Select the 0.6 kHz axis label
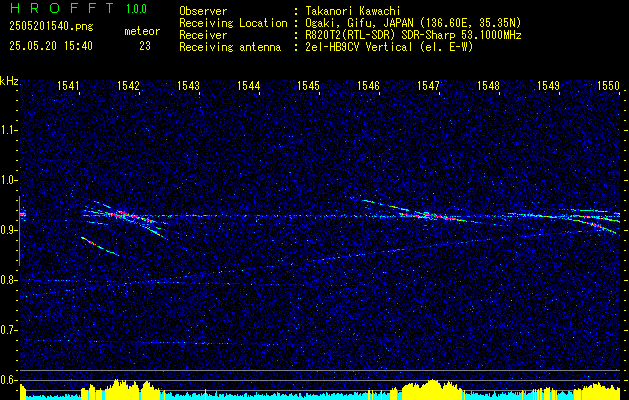629x400 pixels. 9,380
